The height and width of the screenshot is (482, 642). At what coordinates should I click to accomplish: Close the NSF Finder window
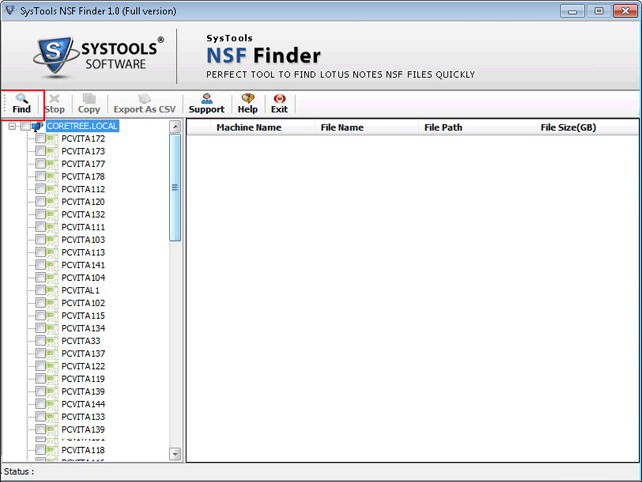[x=625, y=11]
